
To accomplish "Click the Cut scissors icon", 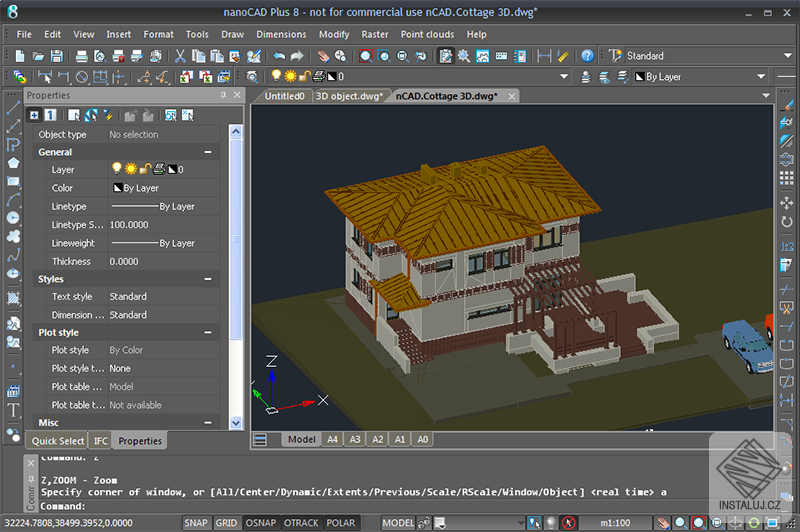I will coord(180,56).
